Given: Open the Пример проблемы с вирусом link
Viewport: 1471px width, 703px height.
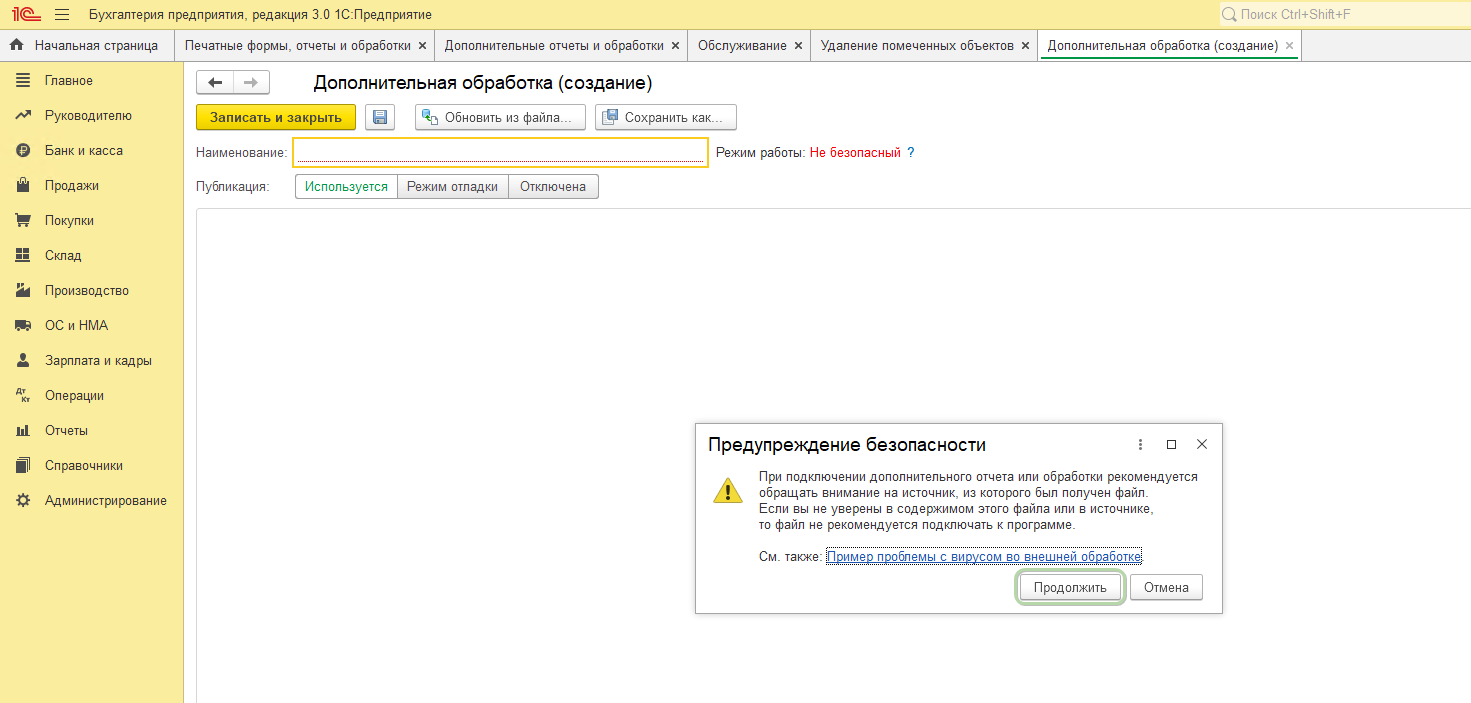Looking at the screenshot, I should 984,557.
